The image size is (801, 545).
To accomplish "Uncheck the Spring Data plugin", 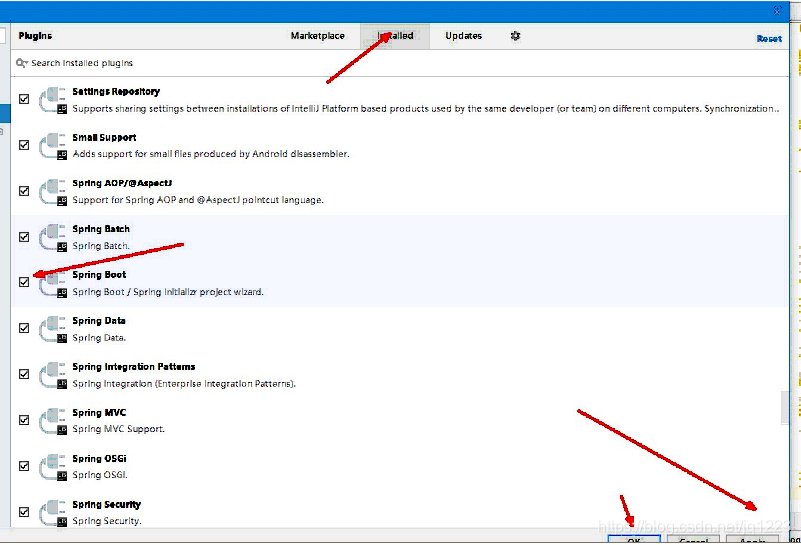I will point(24,328).
